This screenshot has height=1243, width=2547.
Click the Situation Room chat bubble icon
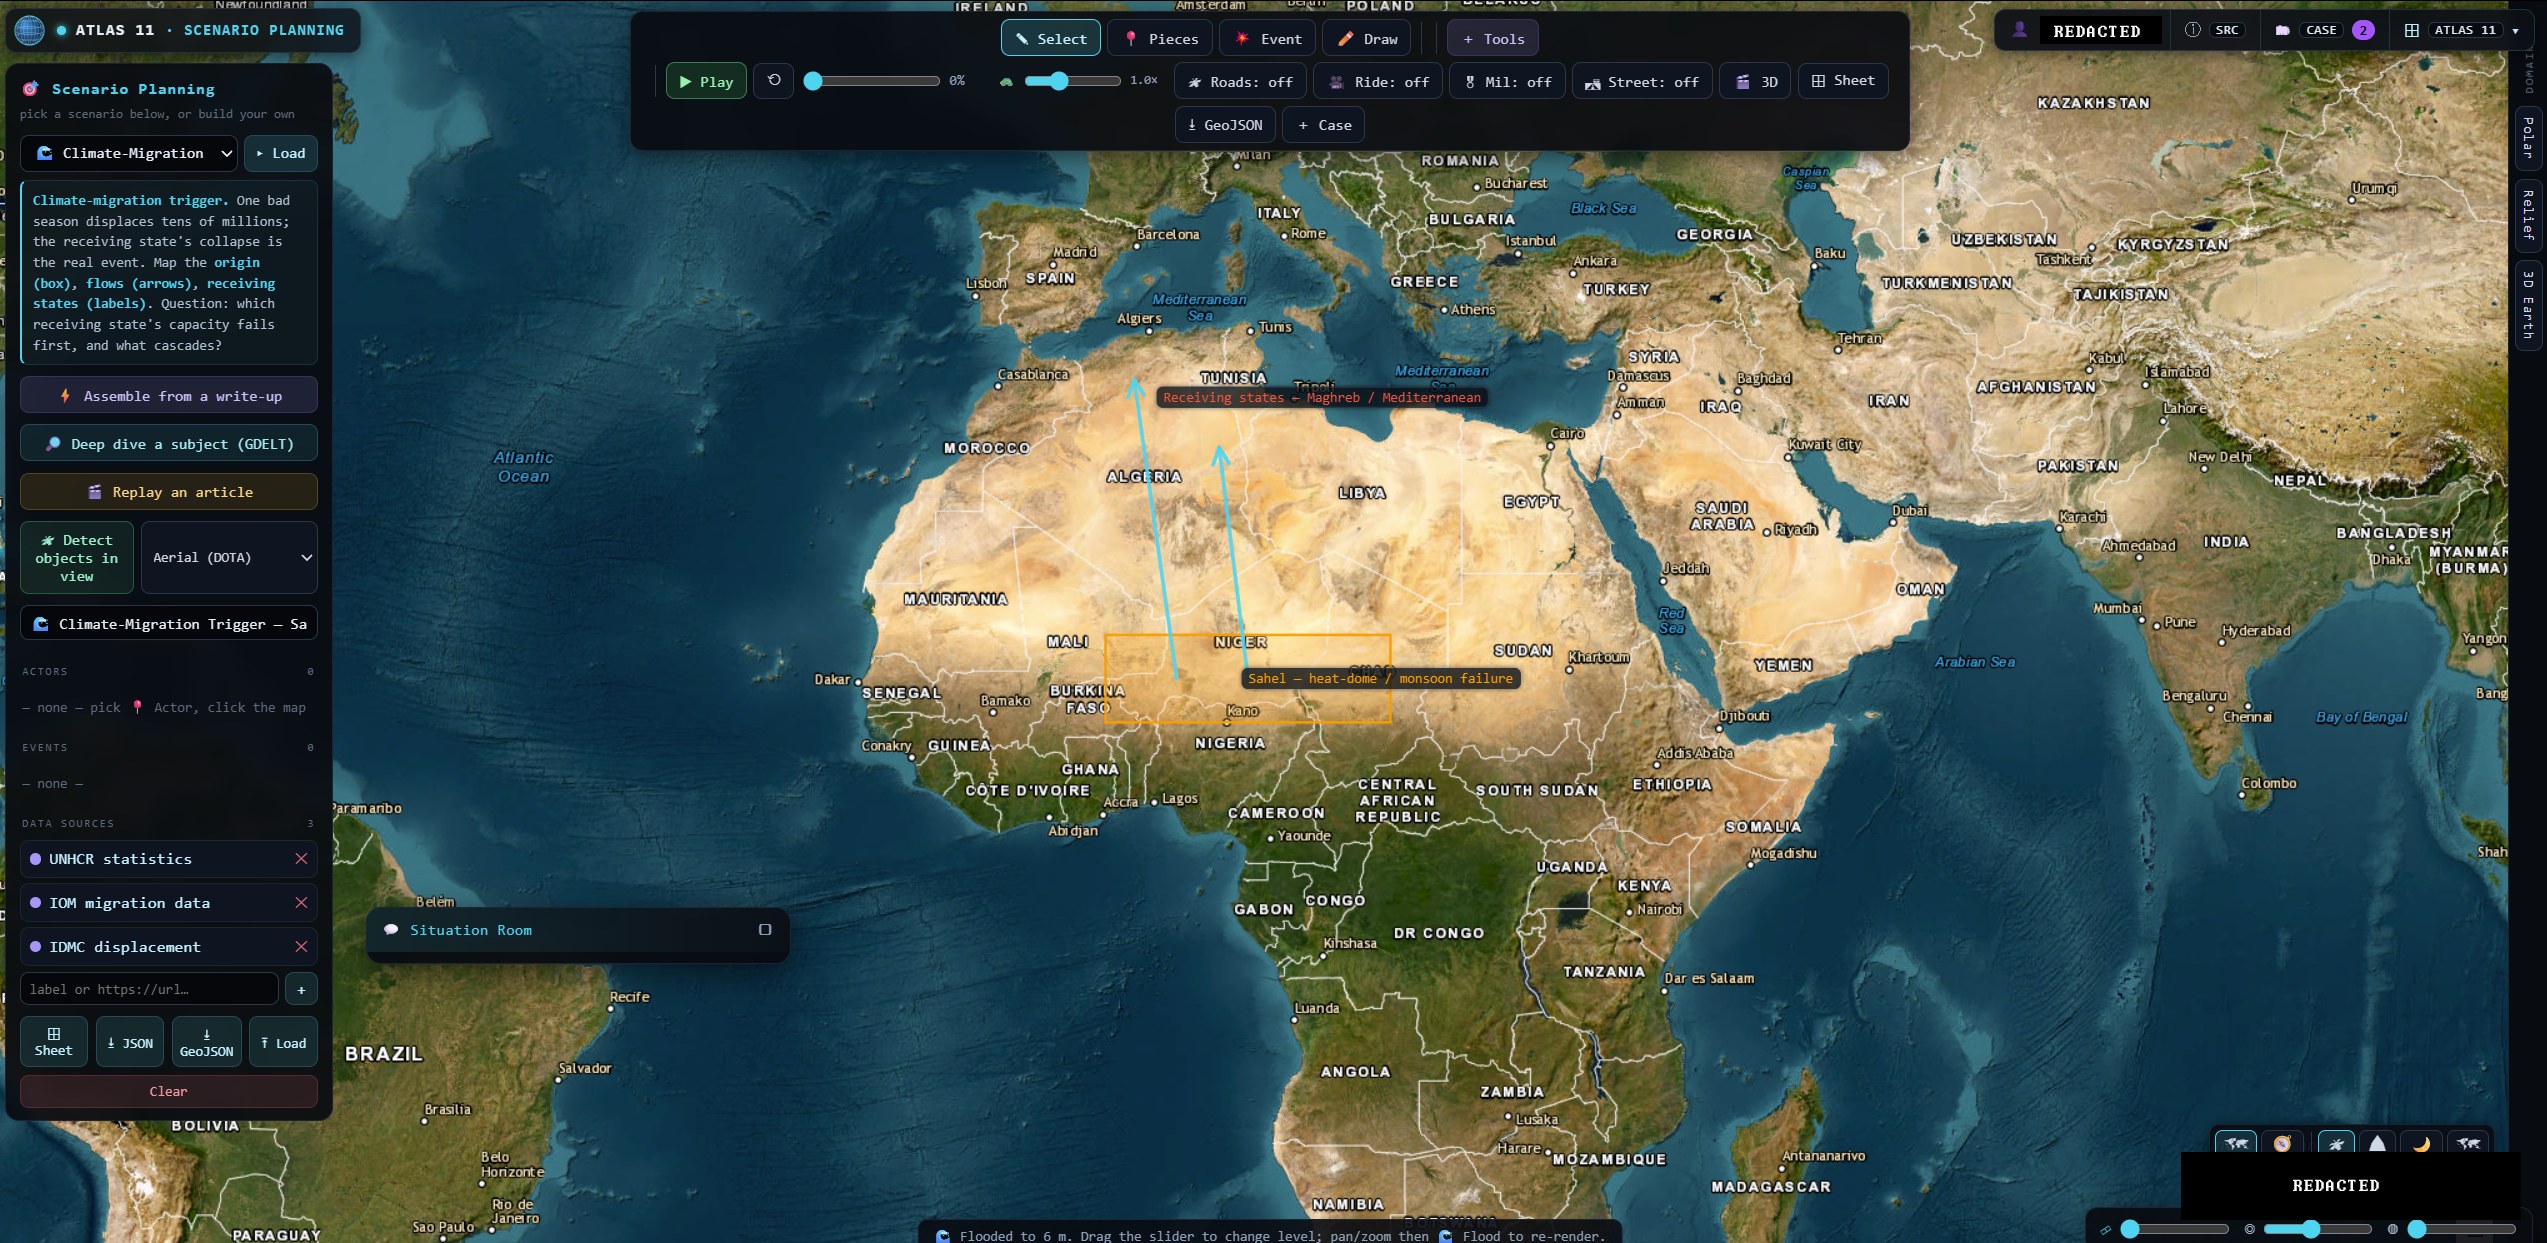click(x=391, y=930)
